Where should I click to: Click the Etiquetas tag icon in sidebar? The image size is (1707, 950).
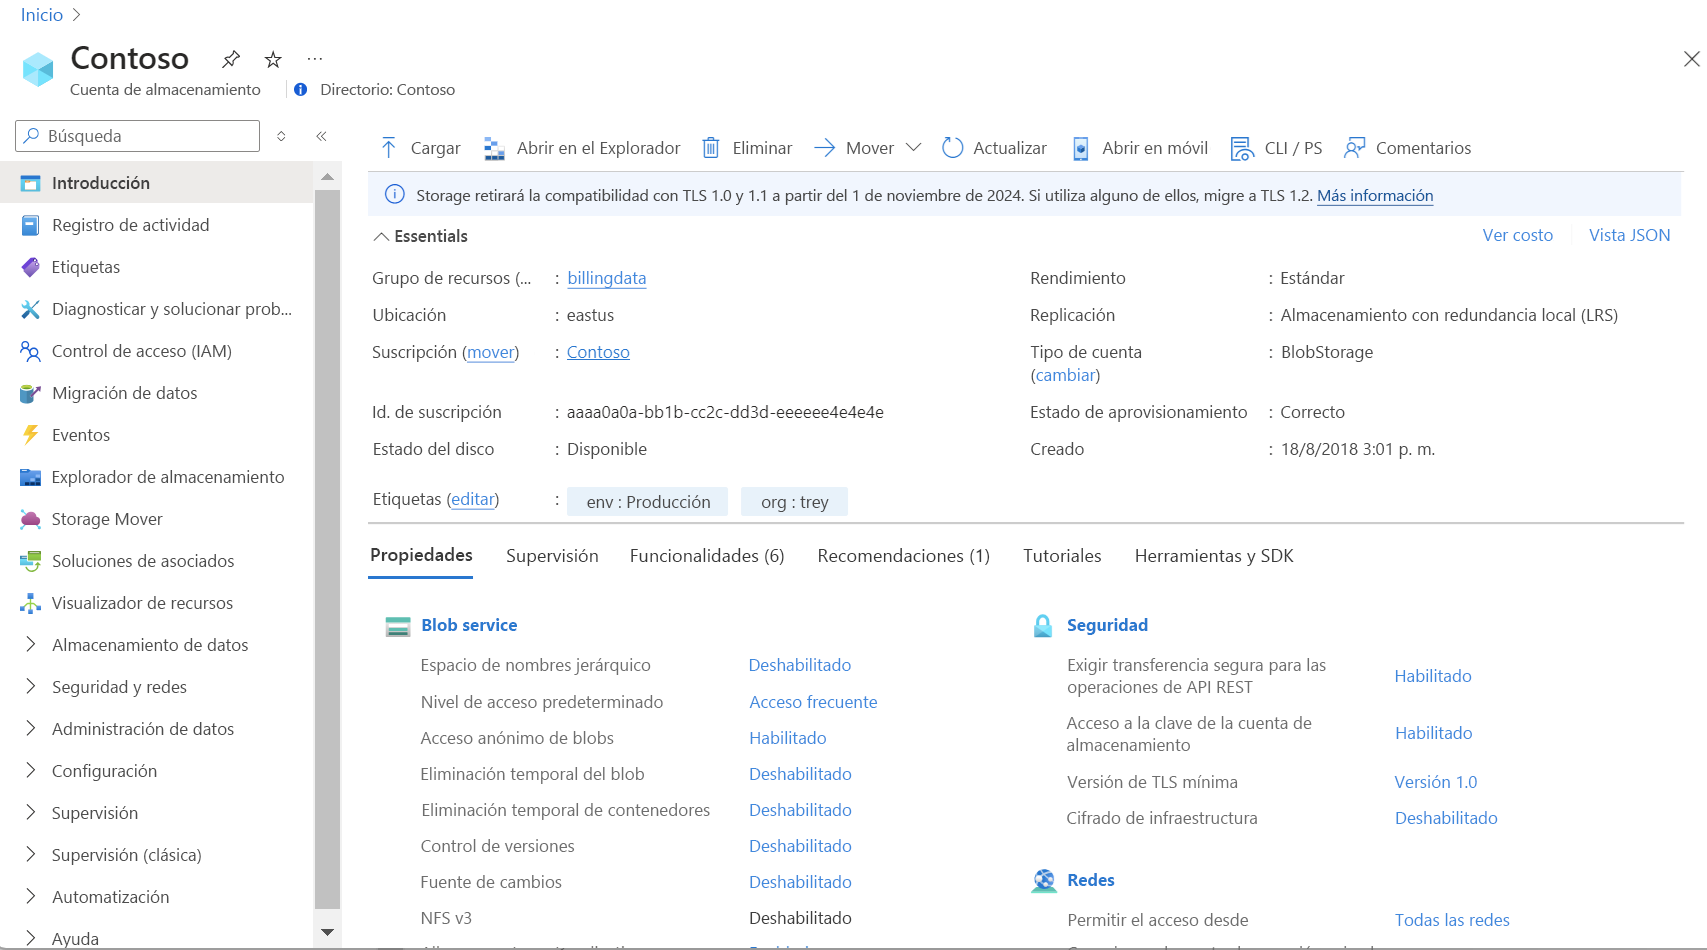tap(30, 267)
